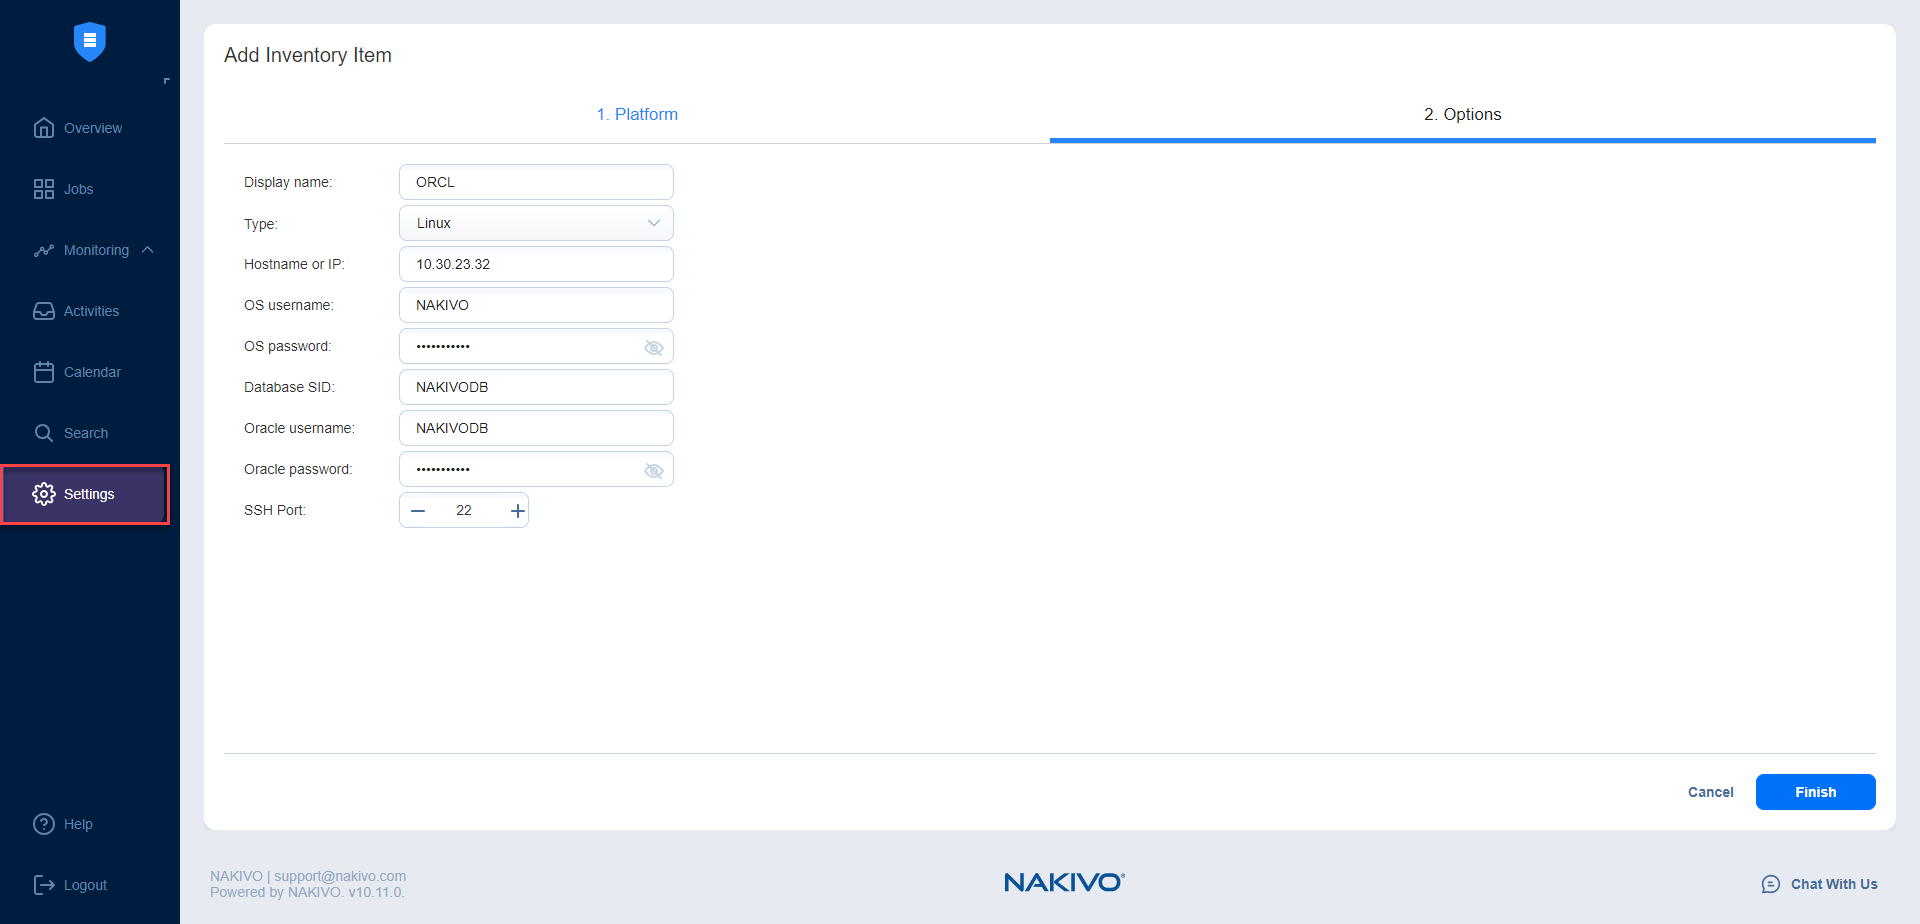This screenshot has width=1920, height=924.
Task: Open the Type dropdown showing Linux
Action: [x=536, y=223]
